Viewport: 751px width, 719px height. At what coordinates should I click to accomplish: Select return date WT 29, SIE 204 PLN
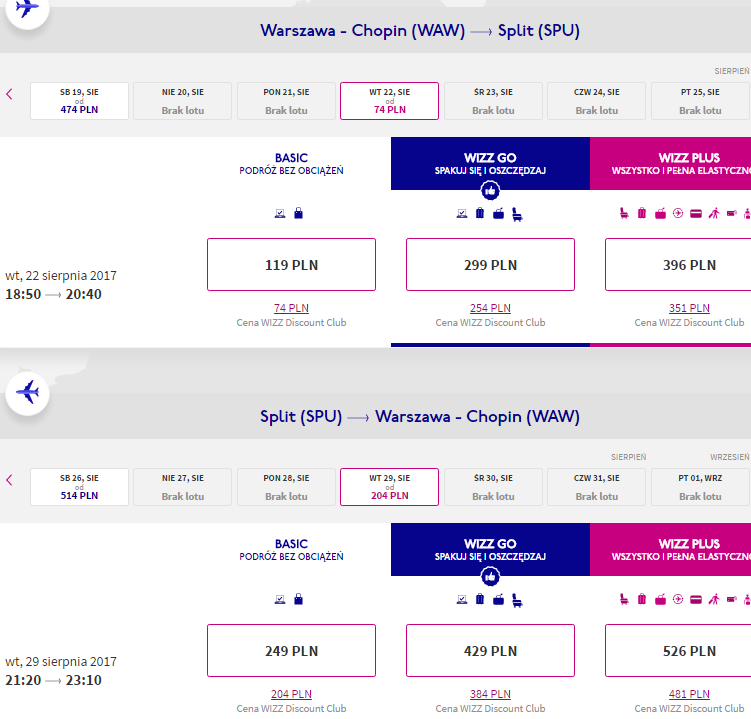(389, 487)
